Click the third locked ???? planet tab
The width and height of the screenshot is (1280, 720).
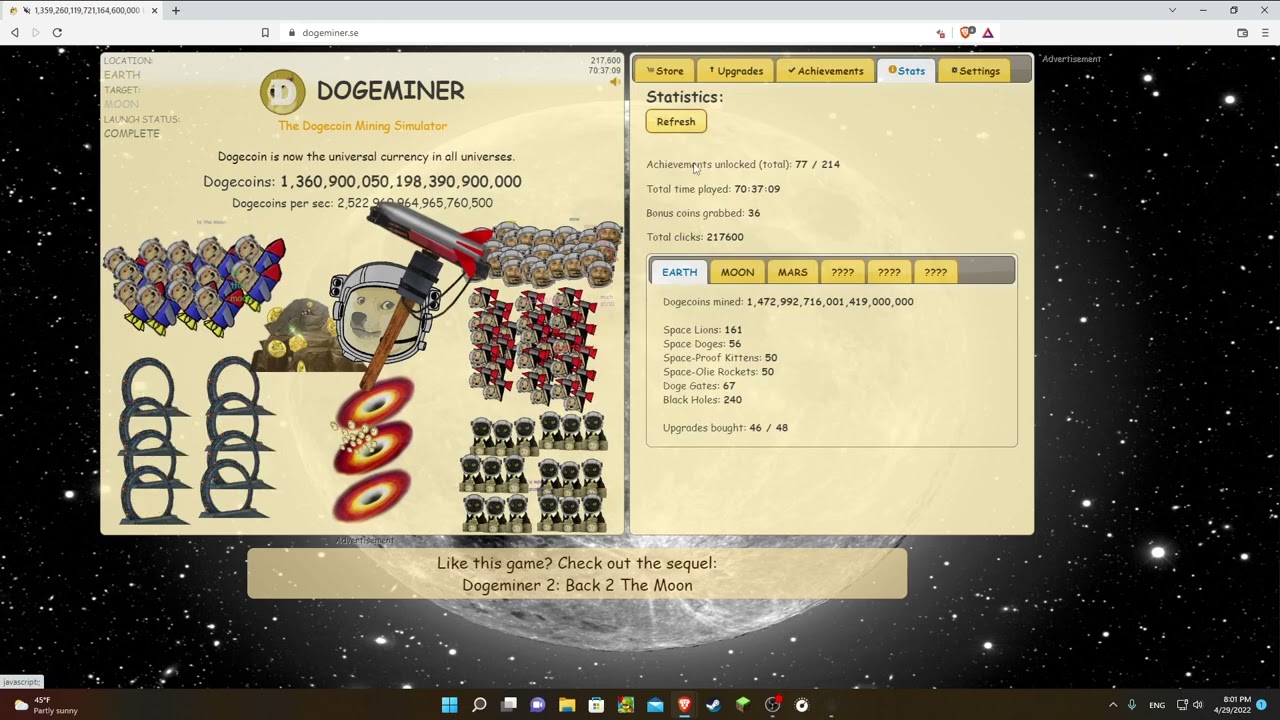[935, 272]
